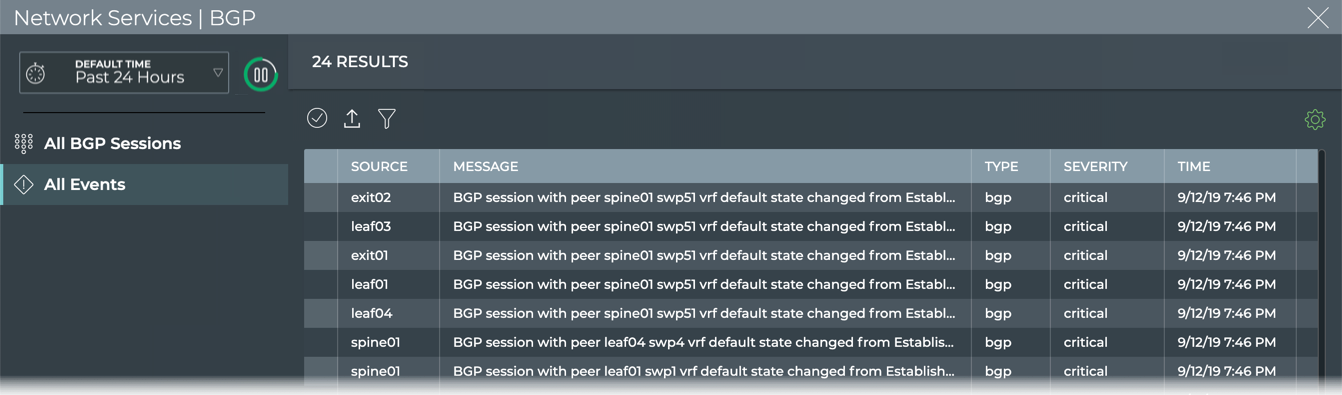Close the Network Services BGP card
Screen dimensions: 1342x395
coord(1318,17)
